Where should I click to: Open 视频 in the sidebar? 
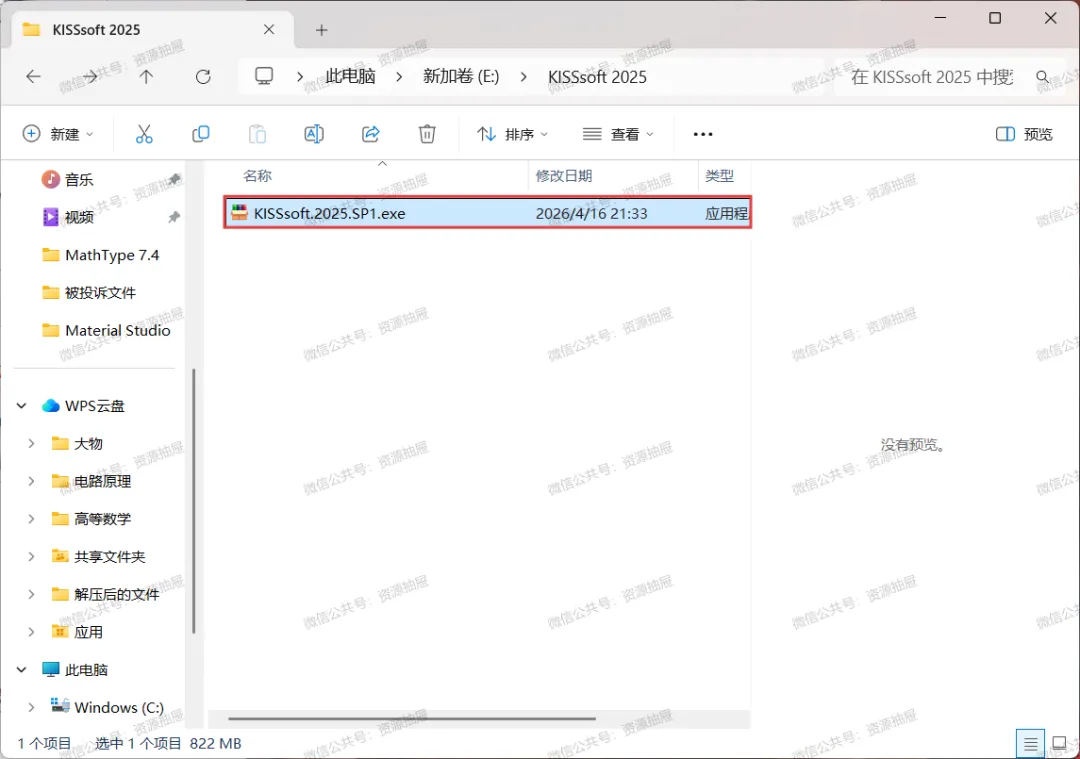tap(79, 218)
